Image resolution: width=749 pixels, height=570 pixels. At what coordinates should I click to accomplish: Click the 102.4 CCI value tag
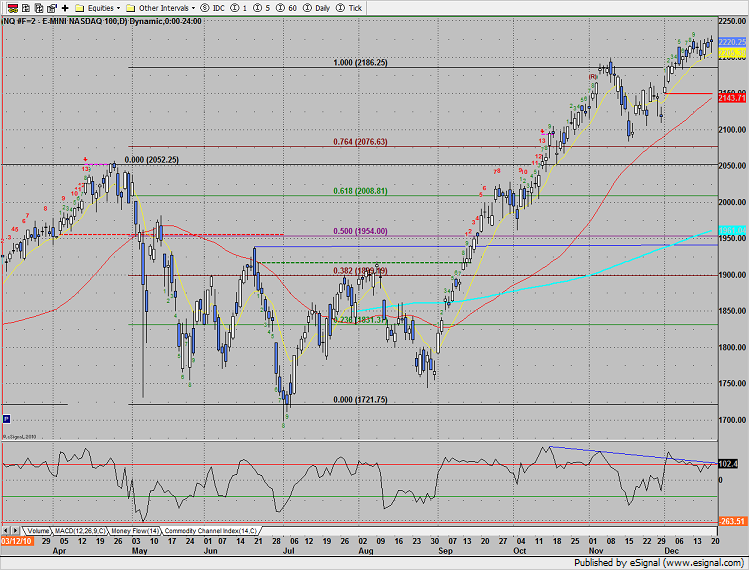coord(728,464)
